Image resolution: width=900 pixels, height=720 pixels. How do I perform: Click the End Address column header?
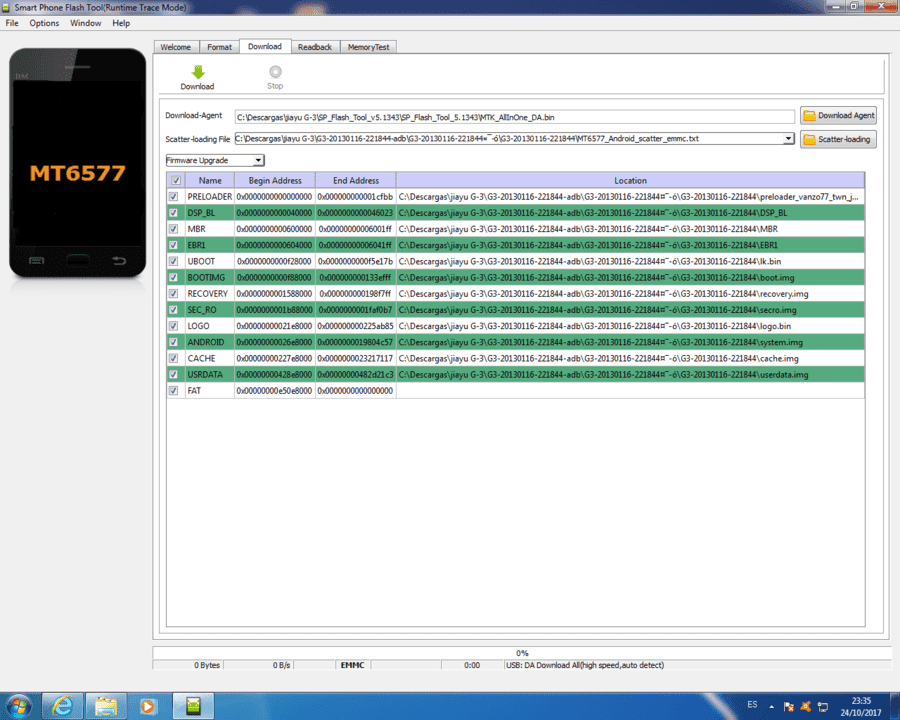click(356, 180)
